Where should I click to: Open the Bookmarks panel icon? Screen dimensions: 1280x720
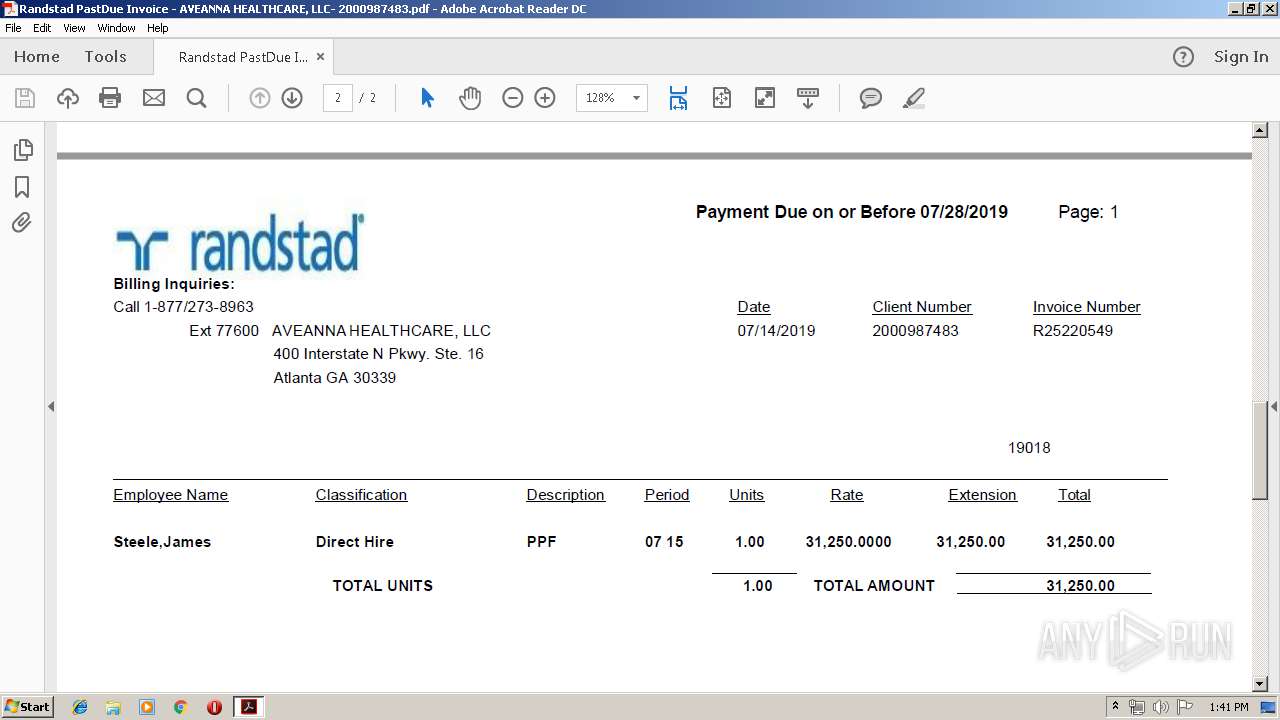[x=22, y=187]
